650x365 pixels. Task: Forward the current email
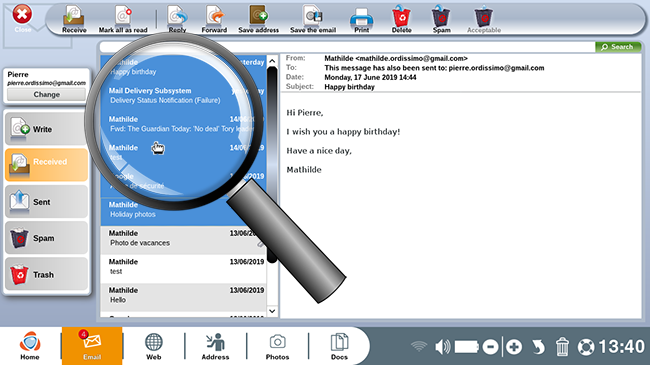(x=214, y=19)
